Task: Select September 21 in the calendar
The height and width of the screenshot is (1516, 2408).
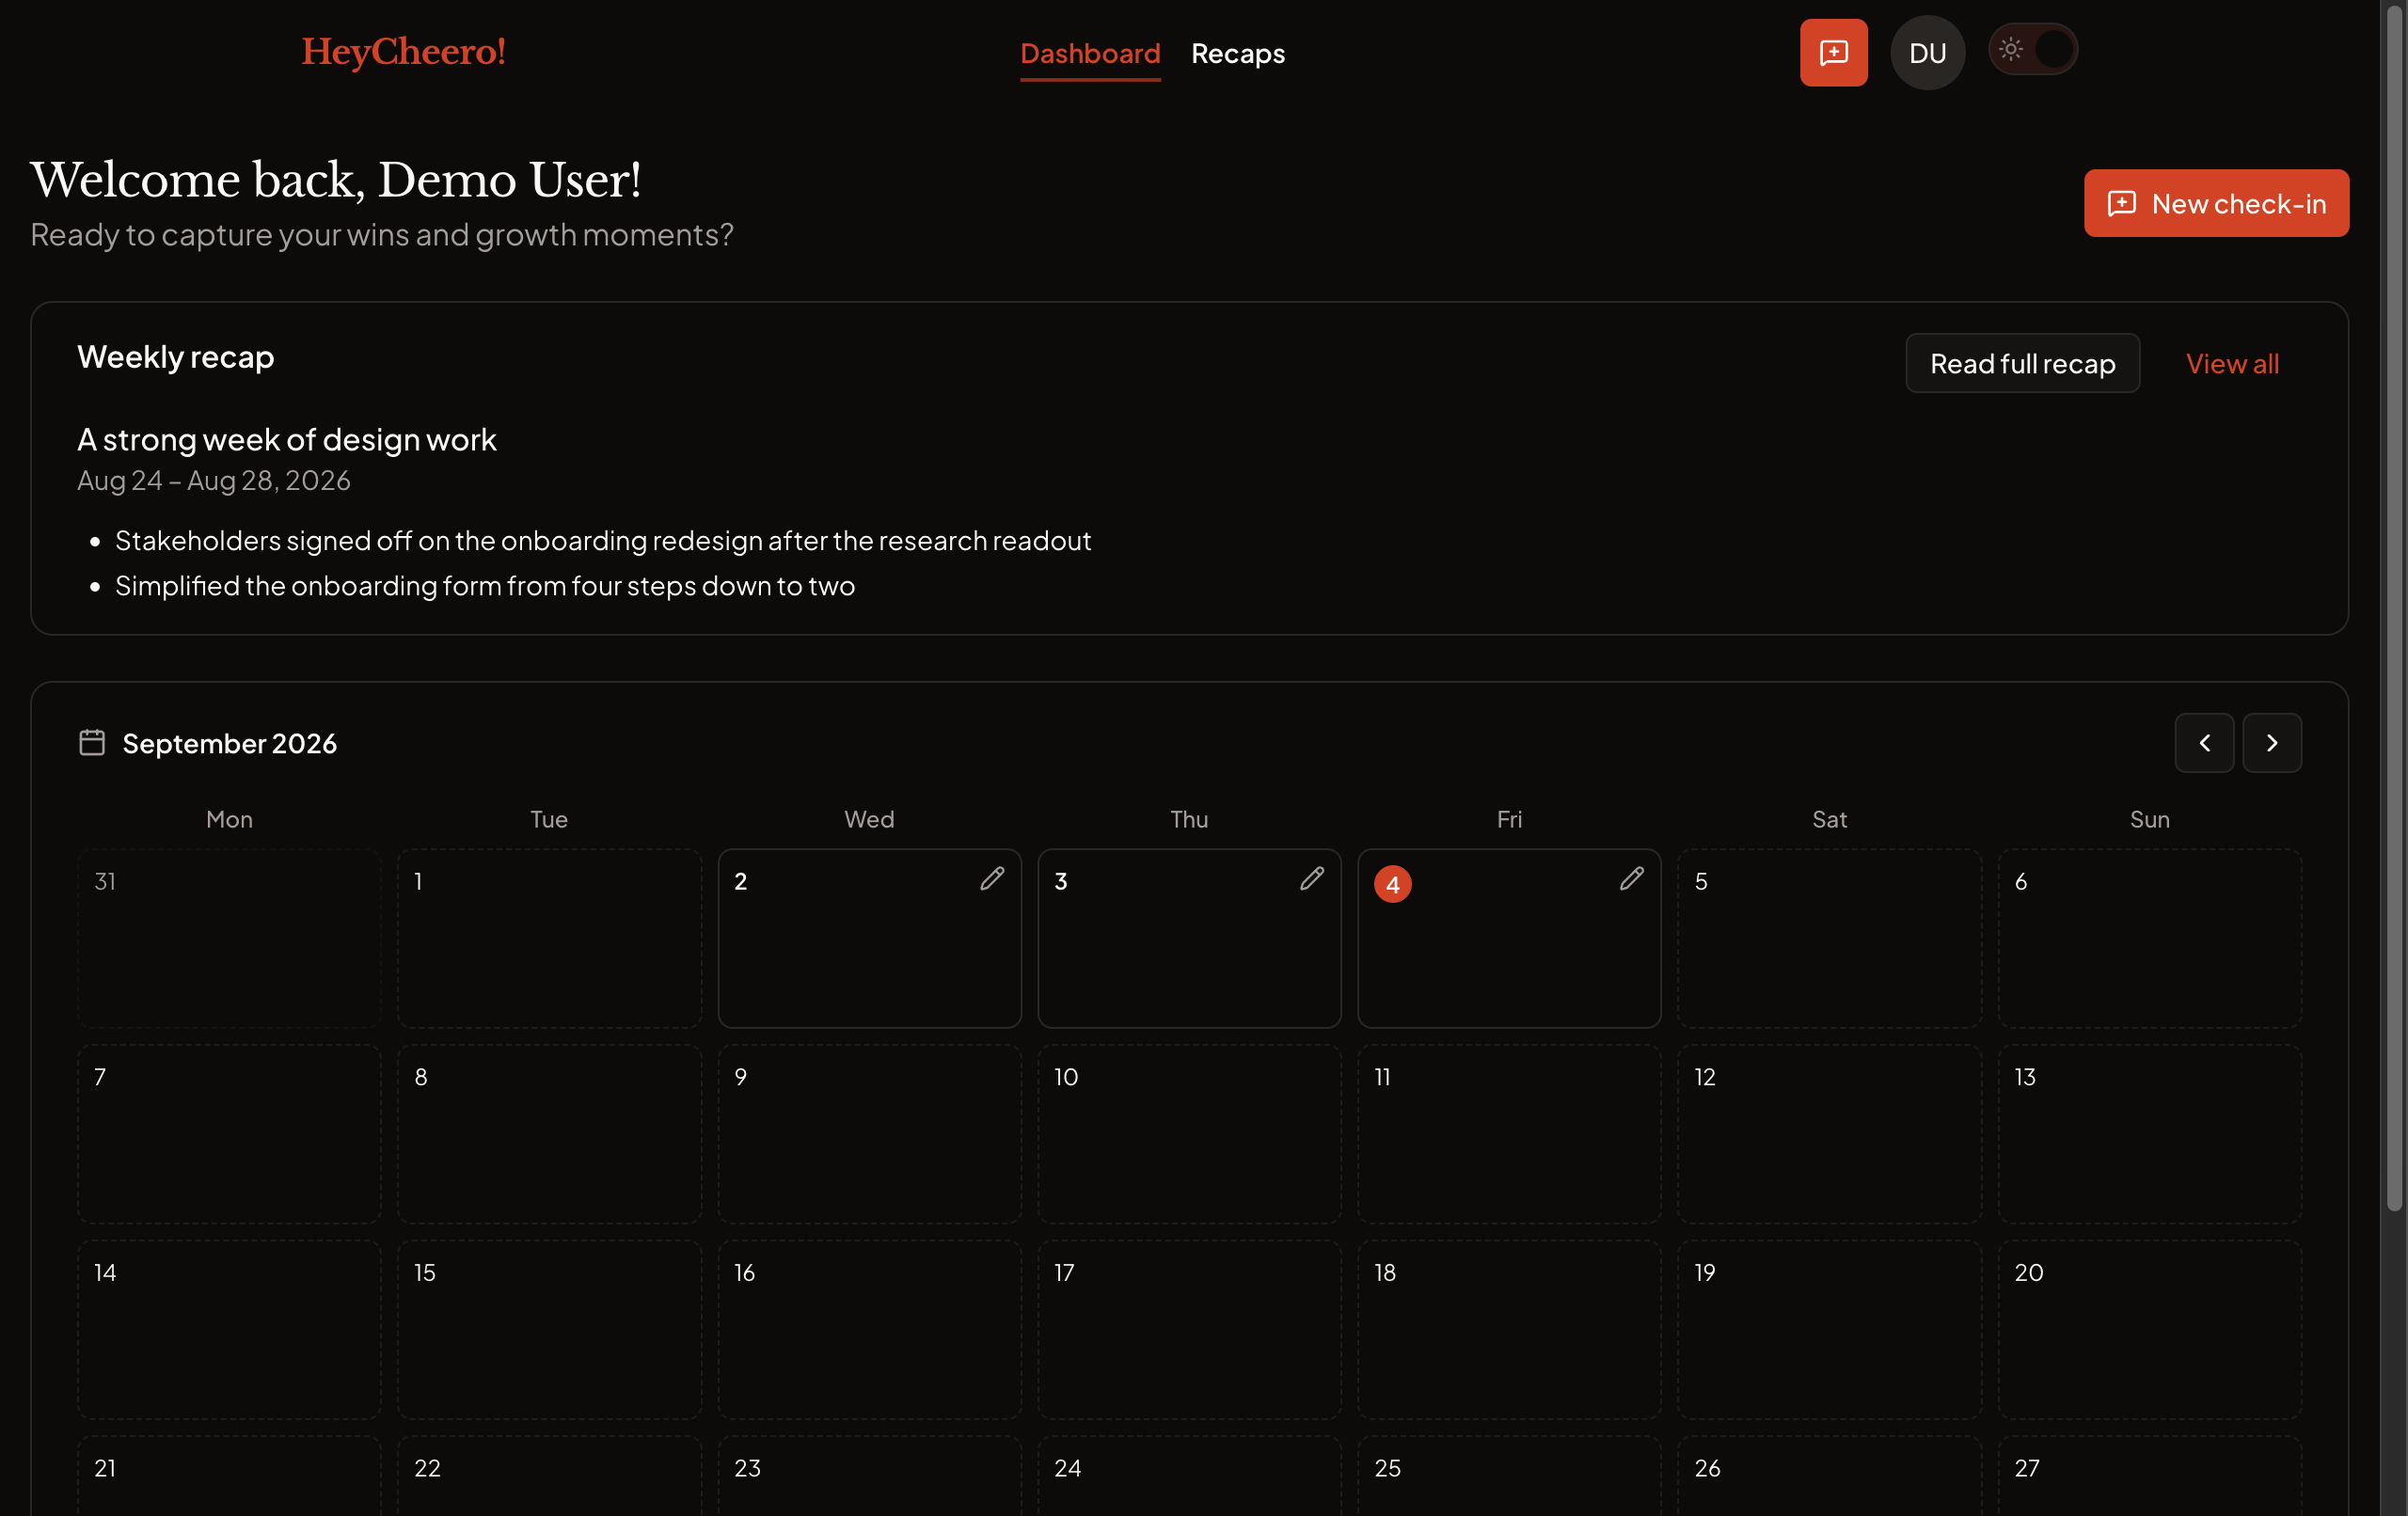Action: 229,1476
